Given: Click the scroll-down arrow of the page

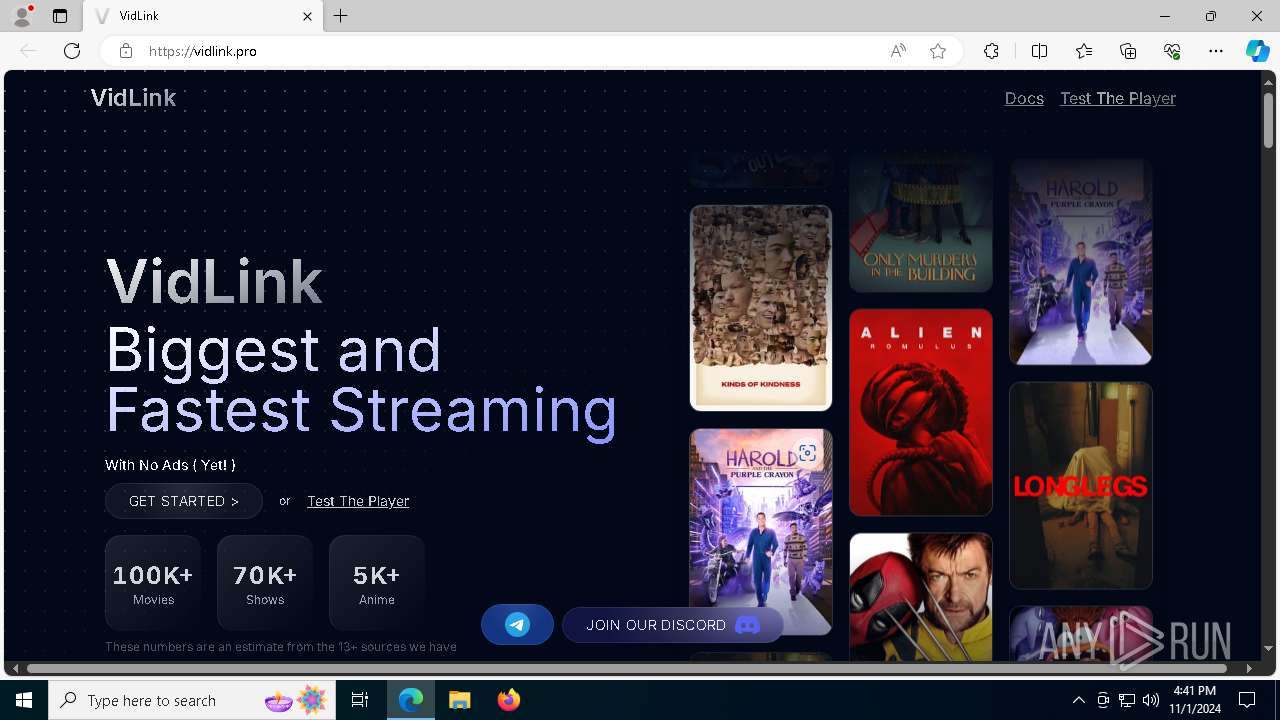Looking at the screenshot, I should tap(1268, 649).
